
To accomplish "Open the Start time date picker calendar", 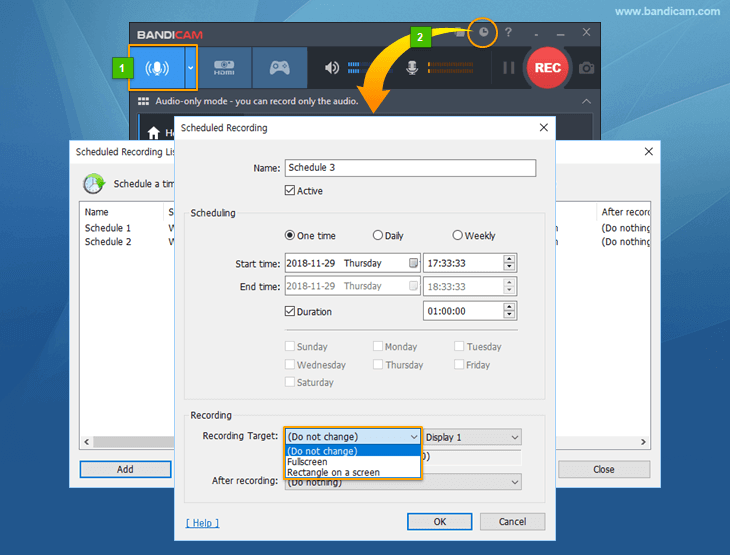I will click(x=413, y=263).
